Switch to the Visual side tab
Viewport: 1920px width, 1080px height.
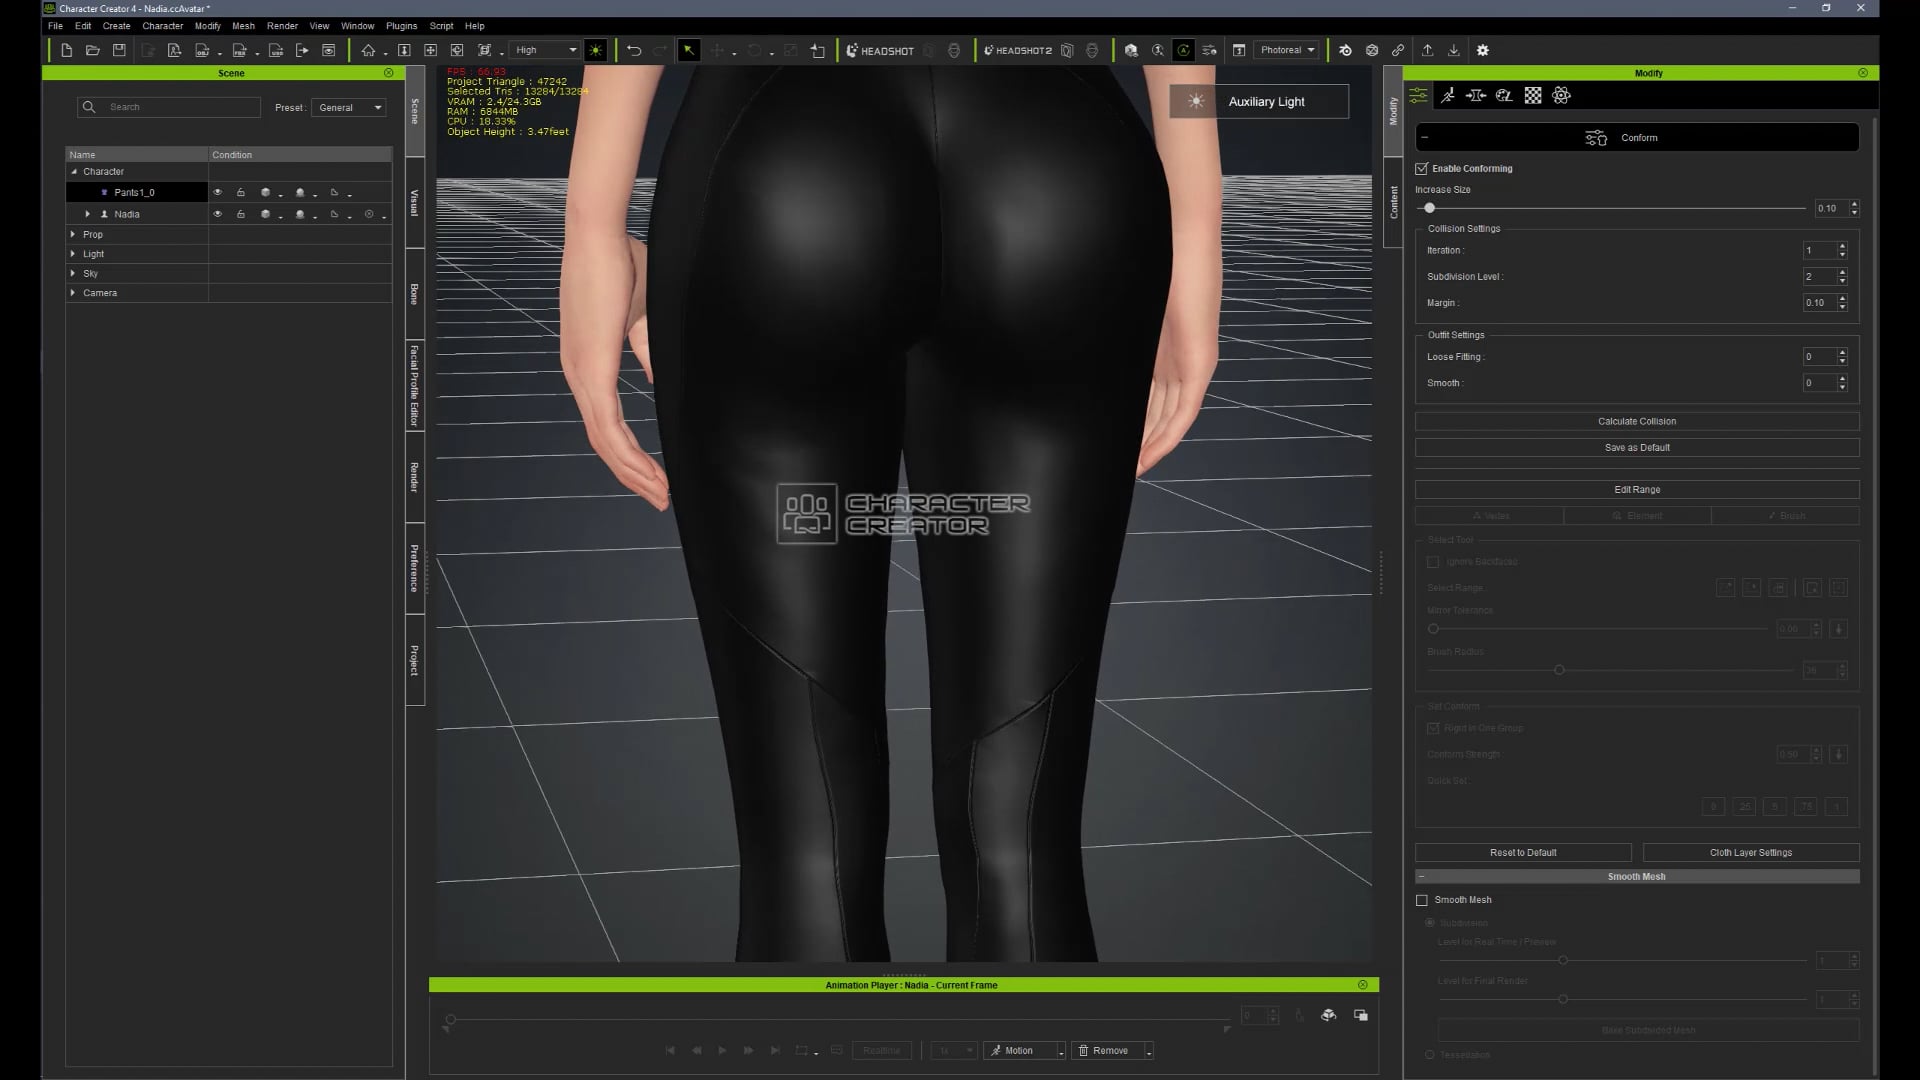(x=414, y=202)
